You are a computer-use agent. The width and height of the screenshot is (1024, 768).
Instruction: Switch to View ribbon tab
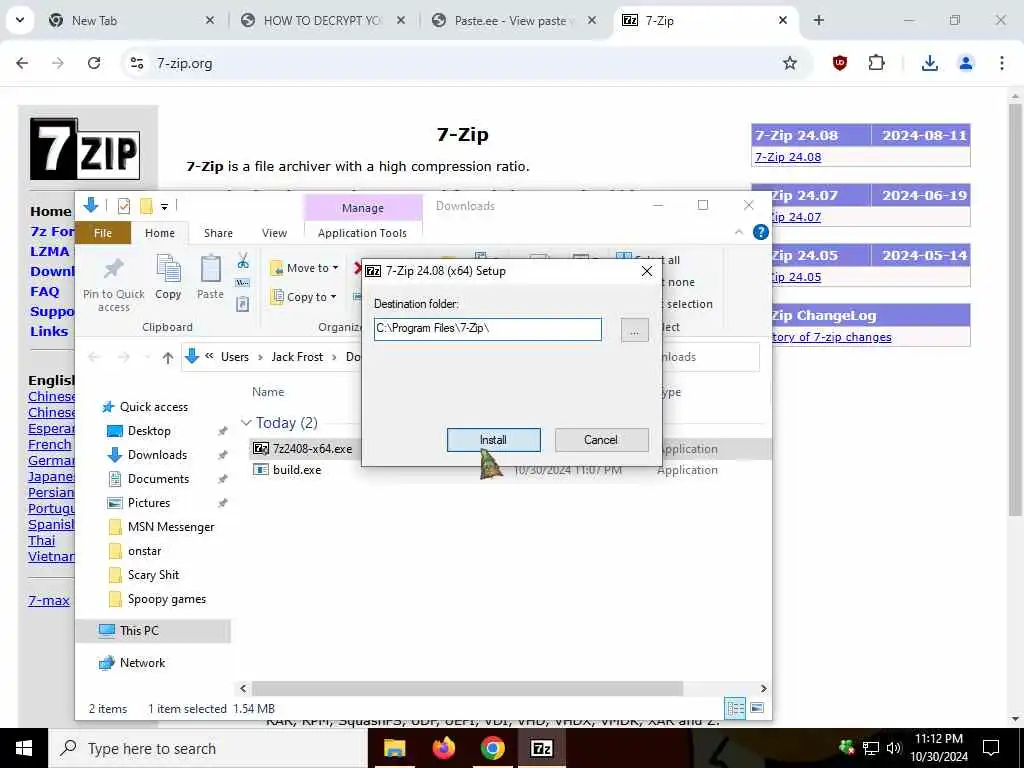[274, 233]
